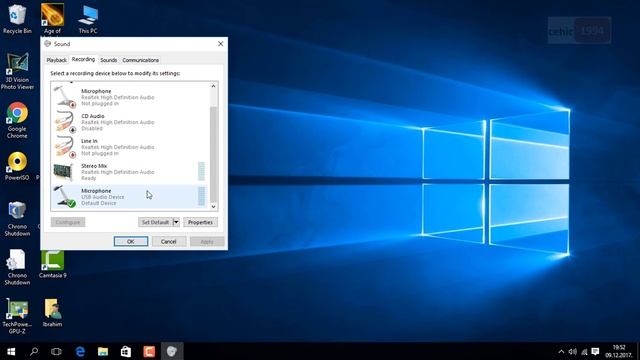The width and height of the screenshot is (640, 360).
Task: Select the Line In name text
Action: point(89,141)
